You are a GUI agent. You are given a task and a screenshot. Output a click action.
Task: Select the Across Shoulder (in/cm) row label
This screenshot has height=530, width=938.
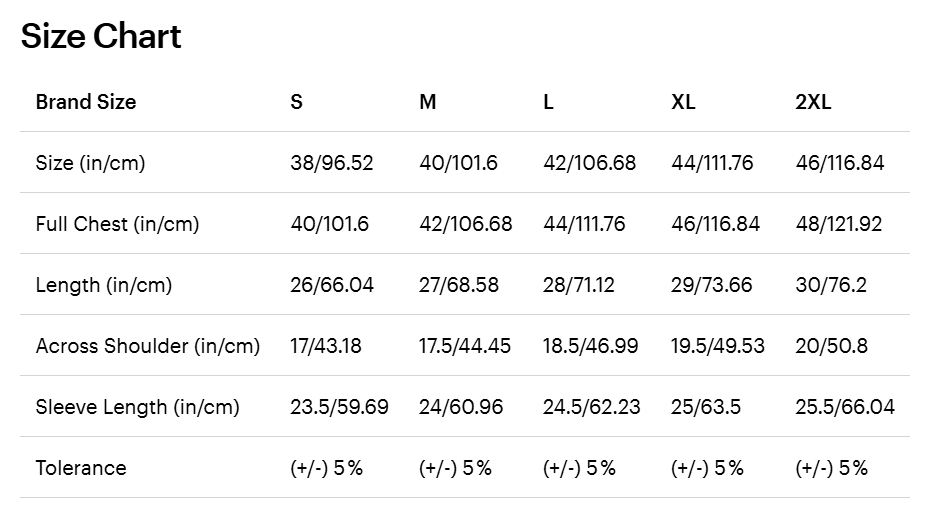[x=148, y=346]
